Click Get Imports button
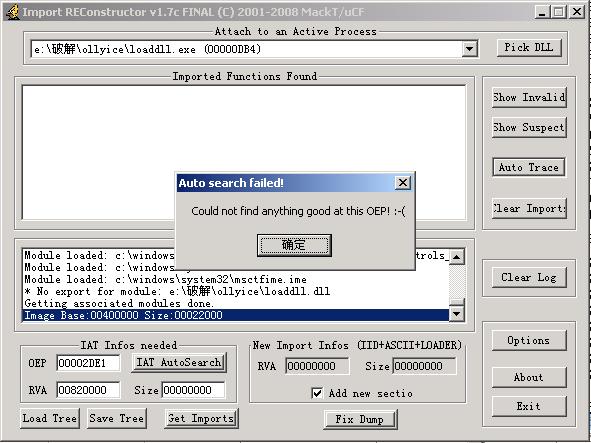 (201, 418)
